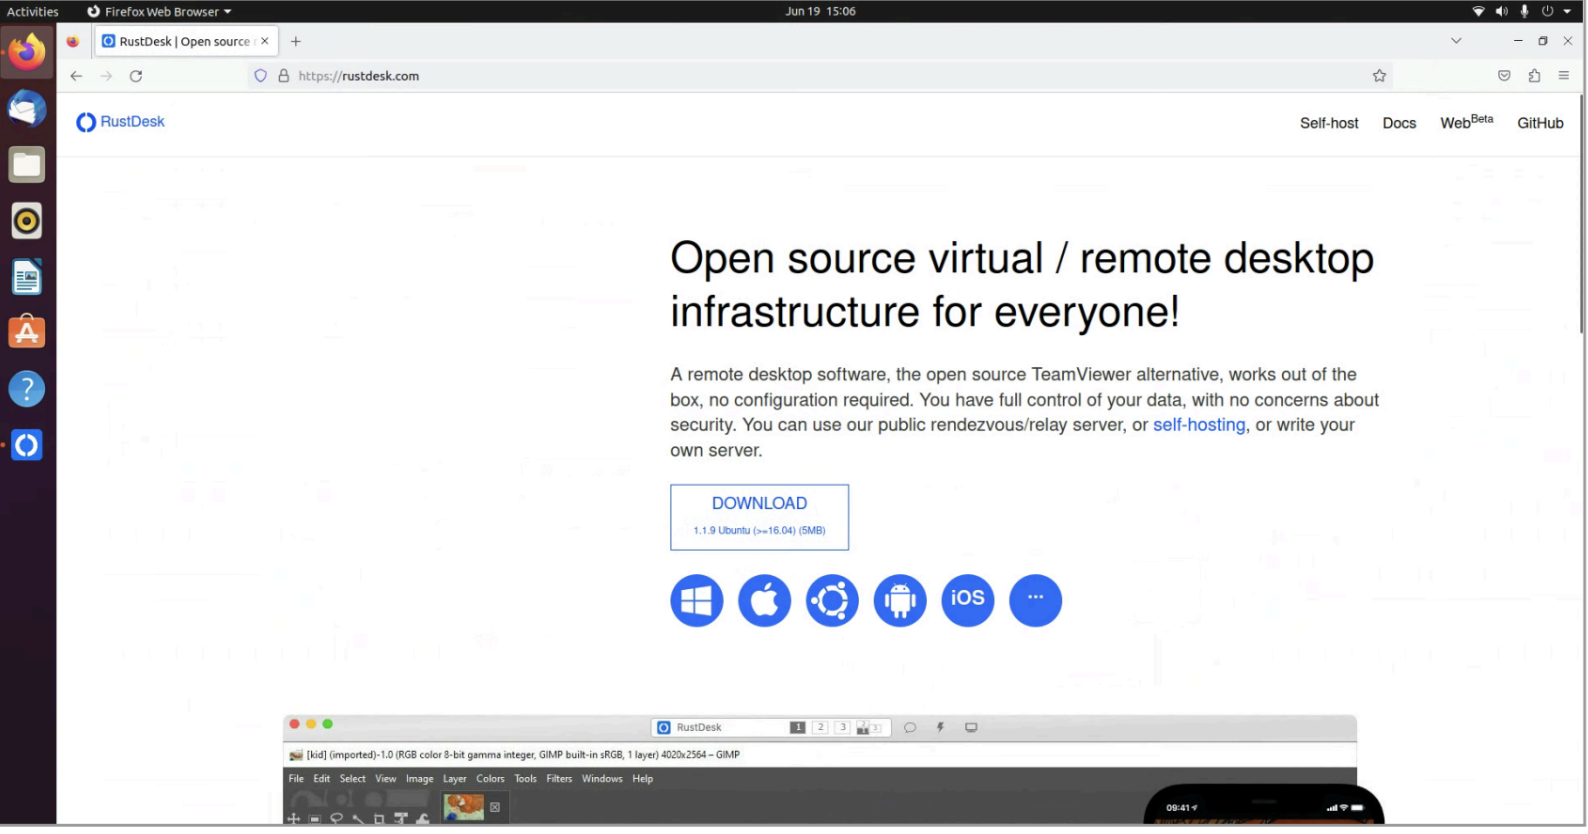Screen dimensions: 1588x834
Task: Click the Android download icon
Action: click(900, 601)
